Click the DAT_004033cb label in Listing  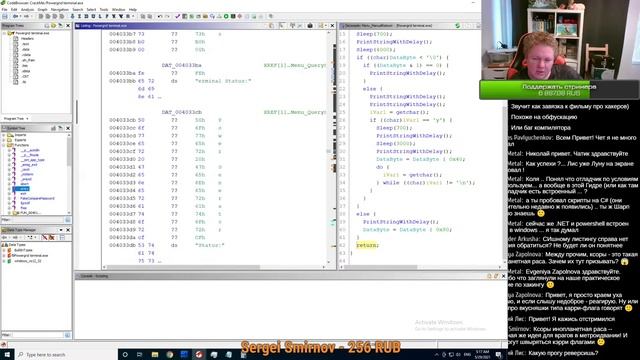point(182,112)
